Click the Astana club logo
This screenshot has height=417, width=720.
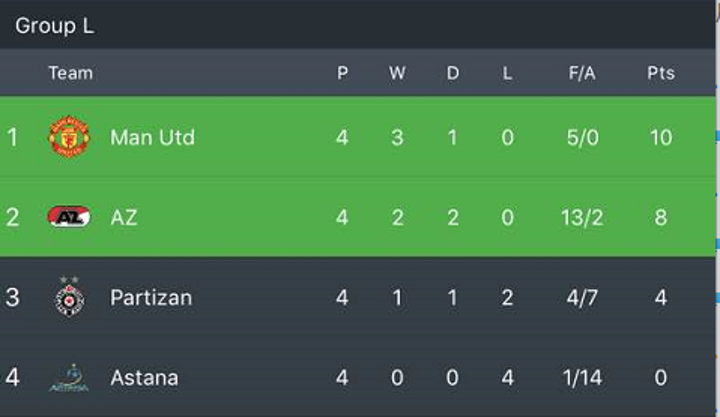click(70, 378)
